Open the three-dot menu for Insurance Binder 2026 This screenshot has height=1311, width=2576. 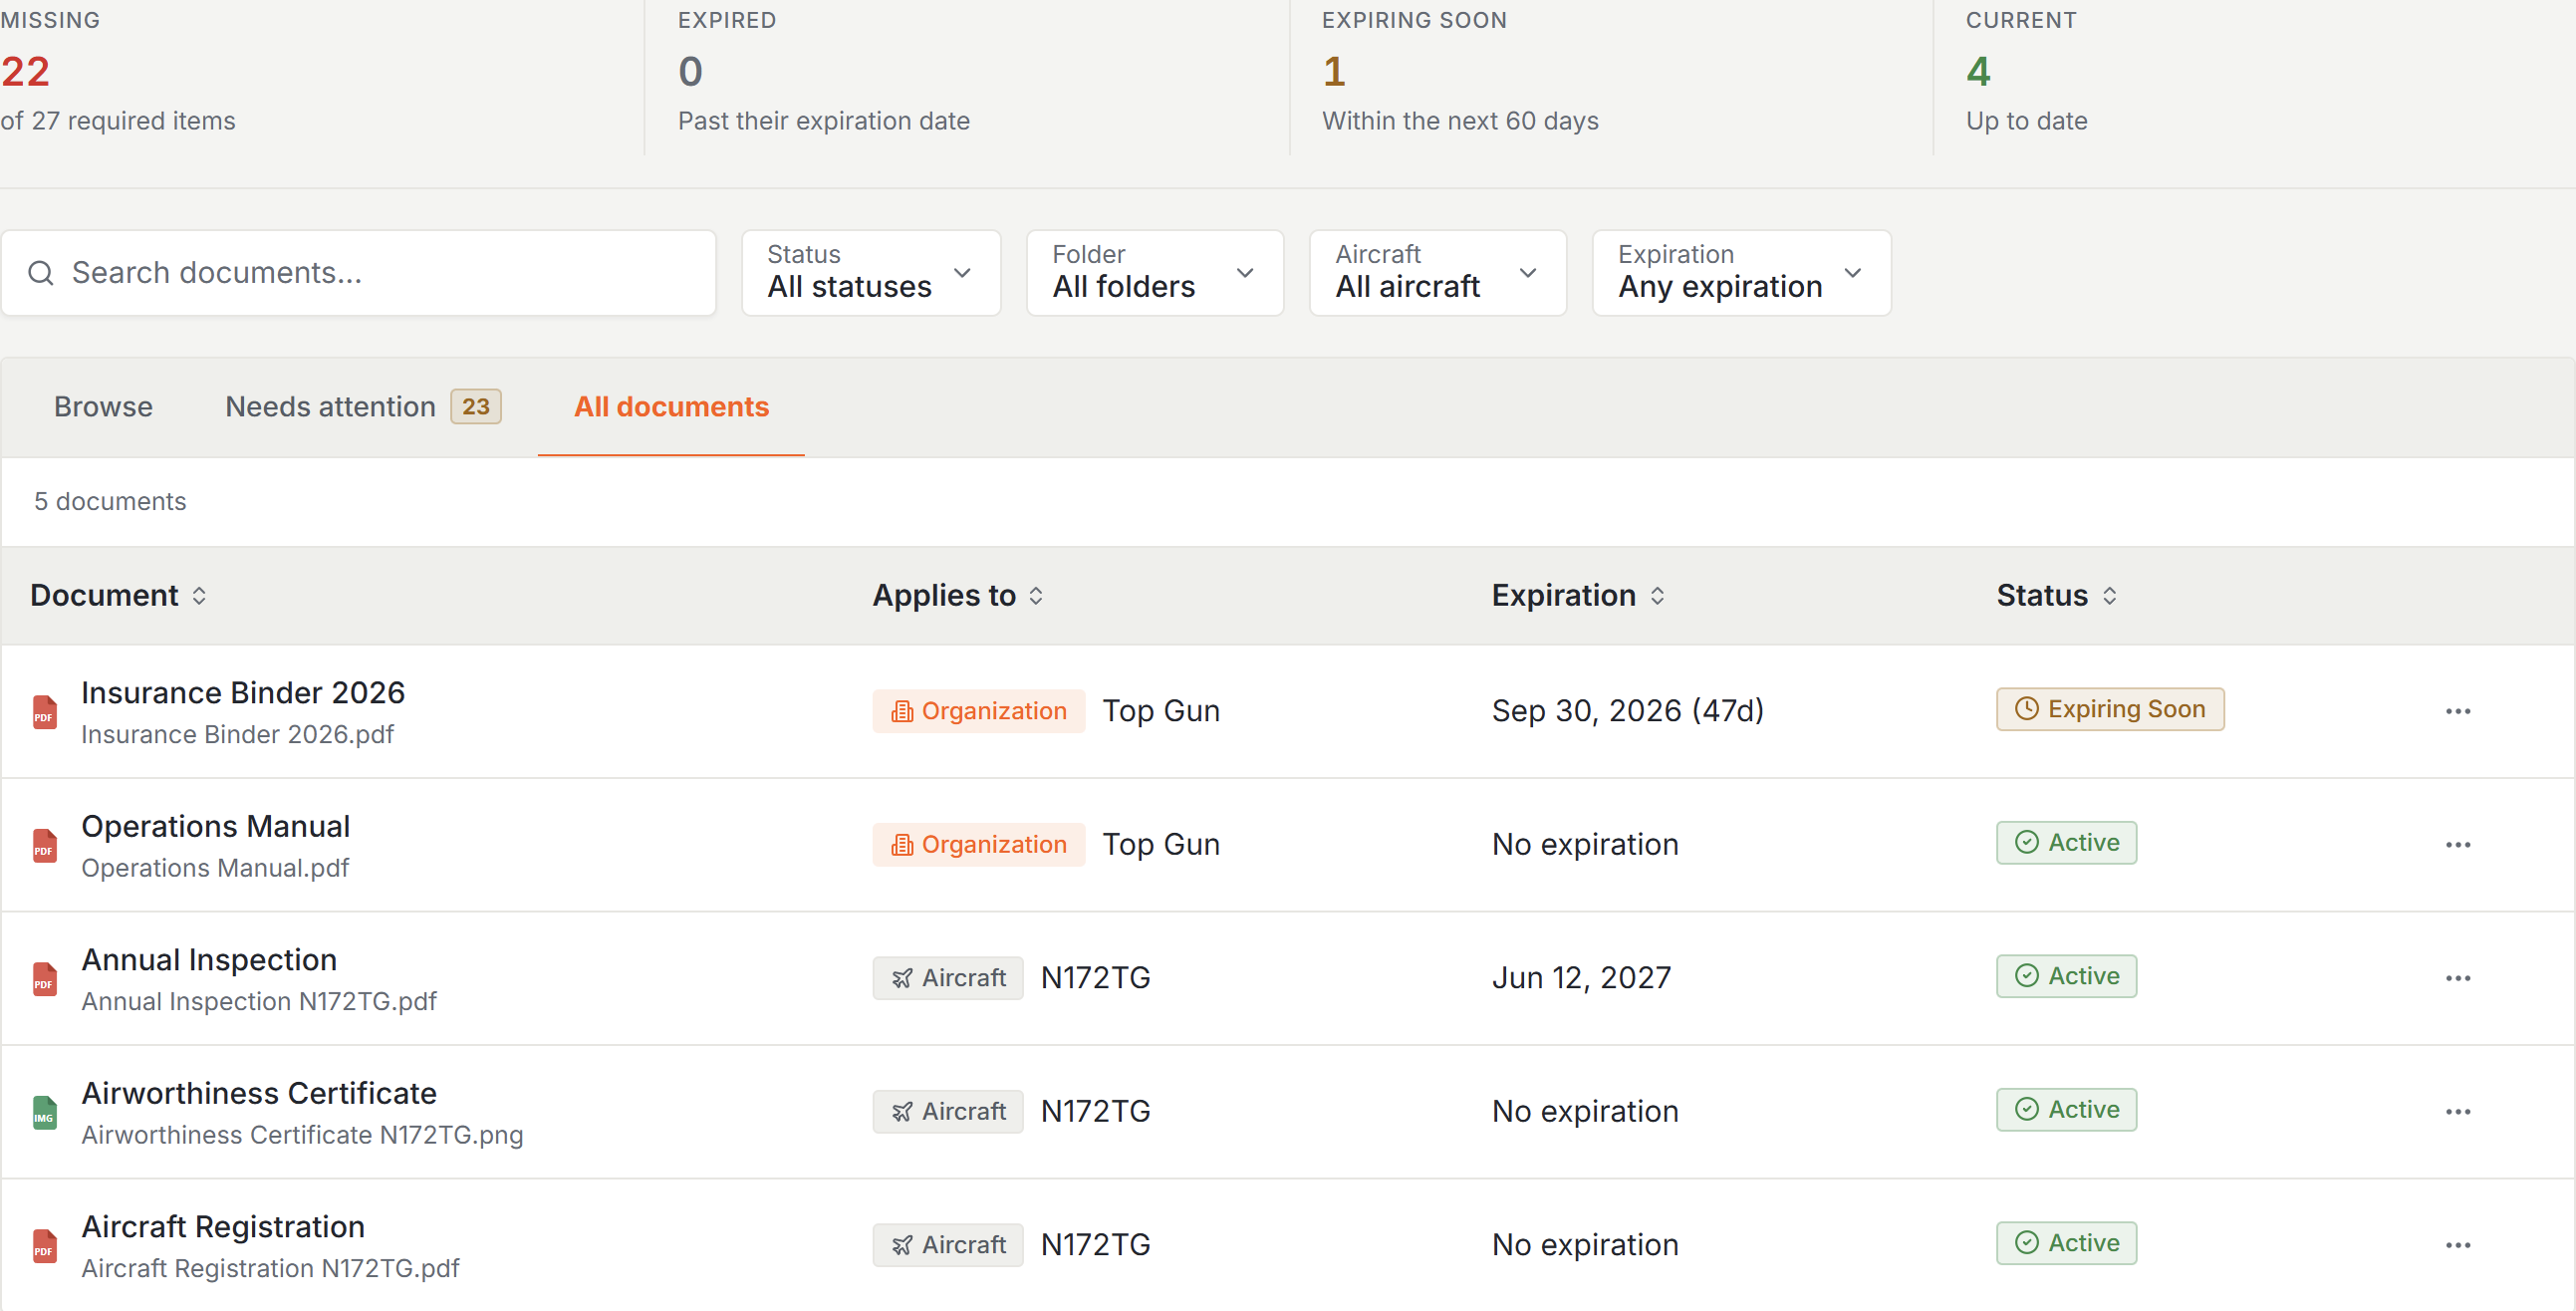[2457, 711]
